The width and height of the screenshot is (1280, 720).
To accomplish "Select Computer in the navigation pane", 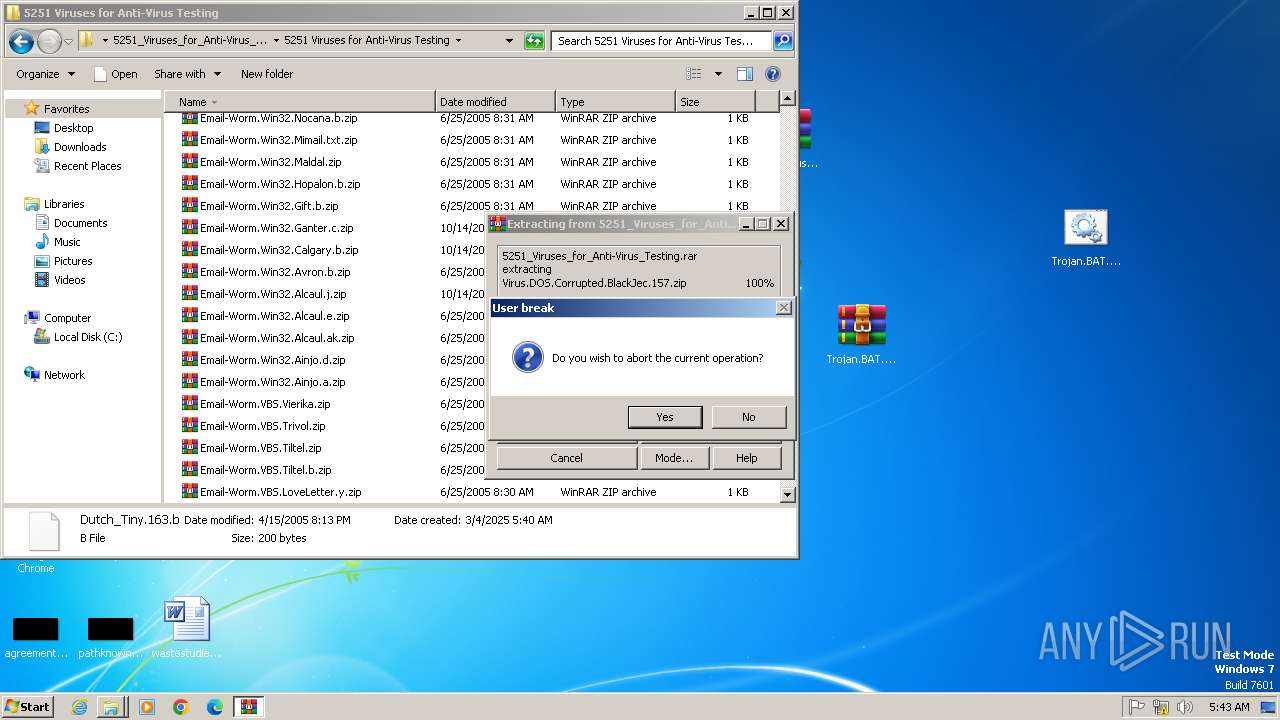I will click(67, 318).
